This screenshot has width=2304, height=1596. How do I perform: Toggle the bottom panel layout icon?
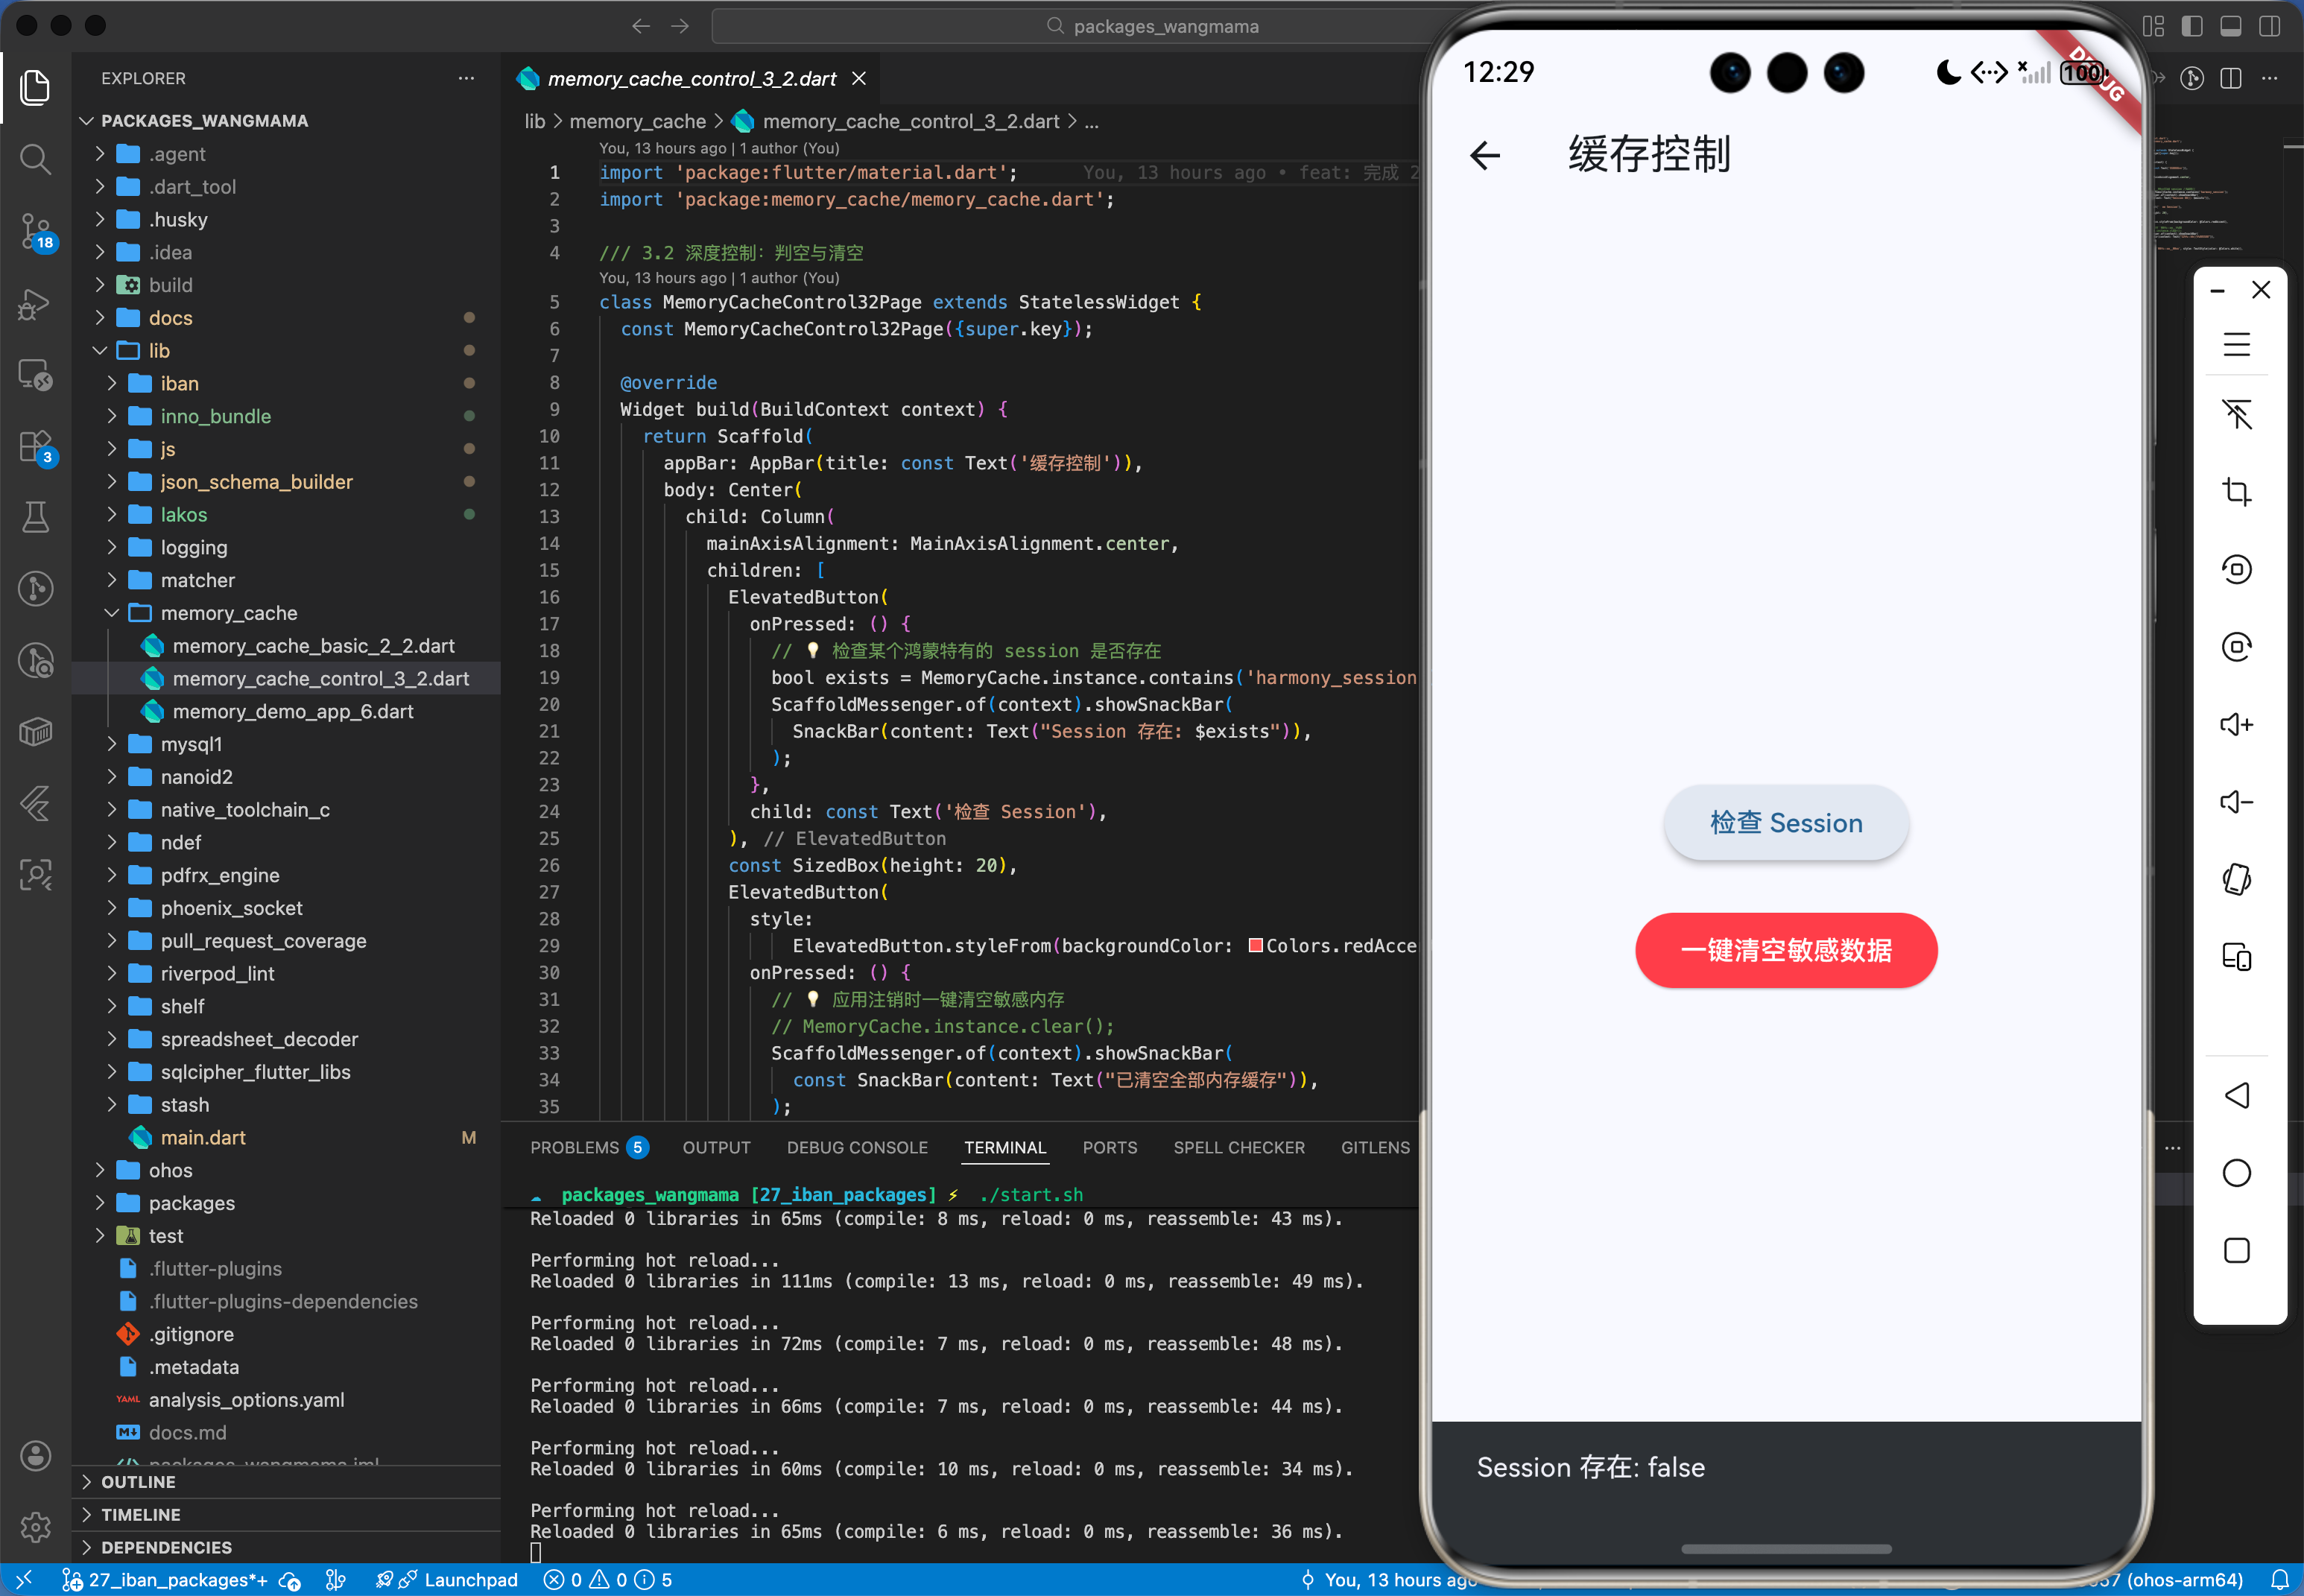(2230, 26)
